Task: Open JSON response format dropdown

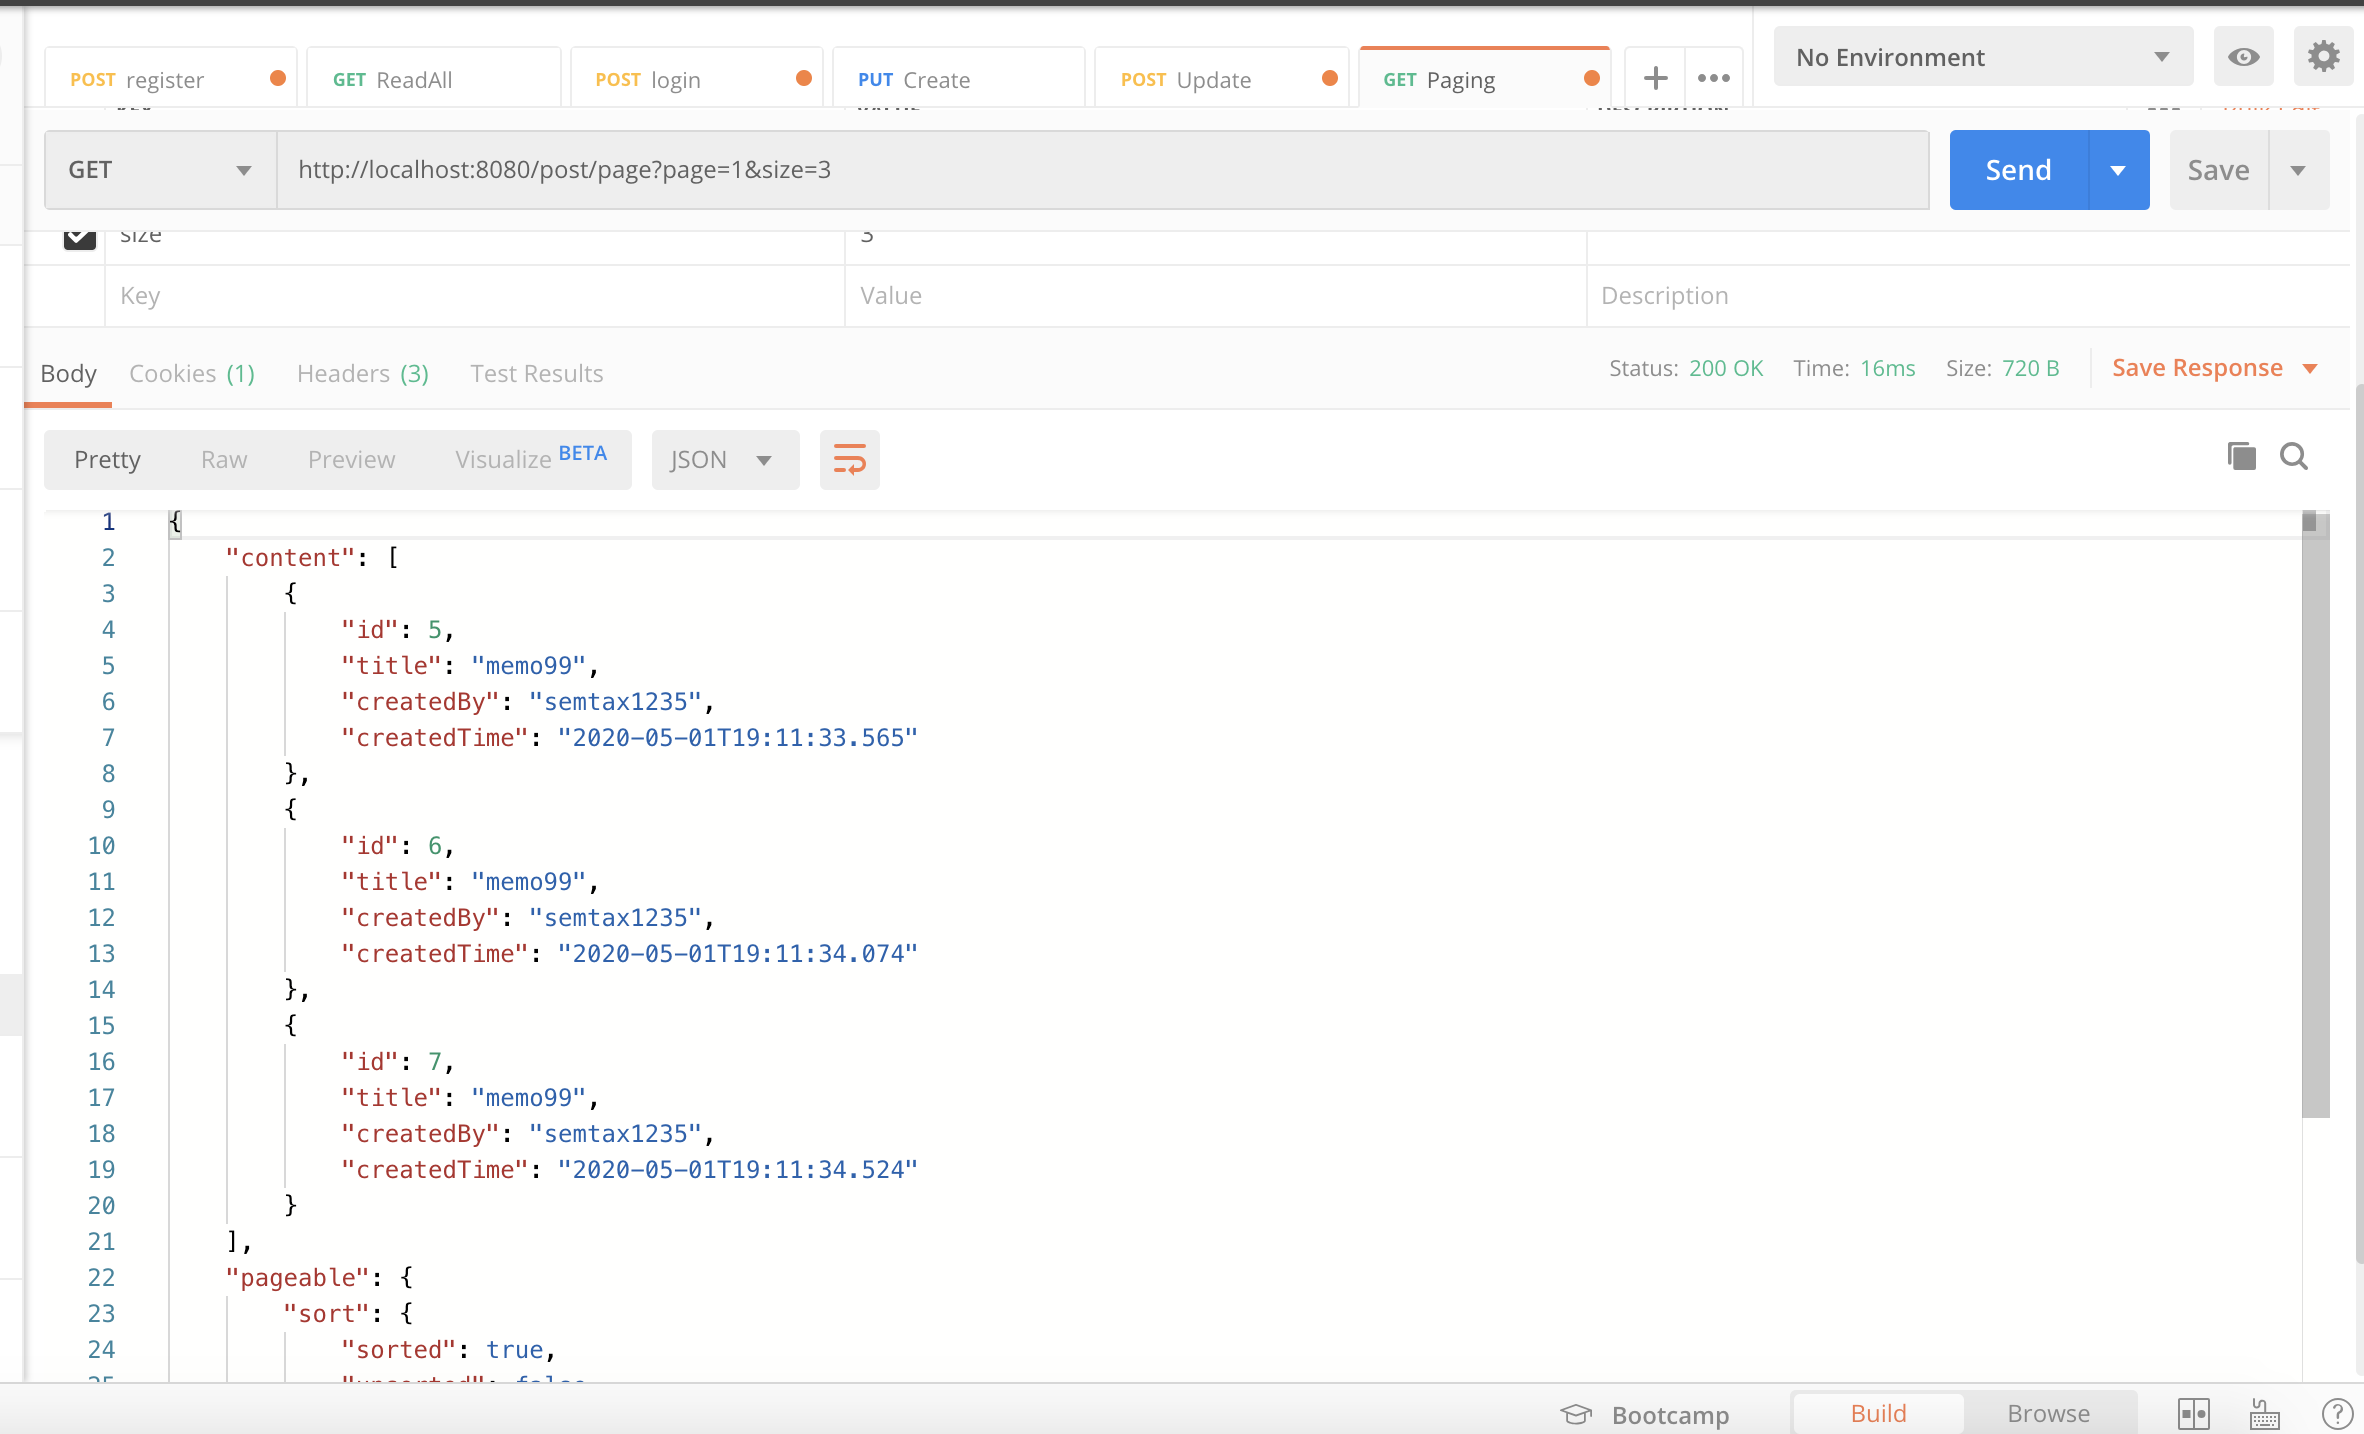Action: [724, 460]
